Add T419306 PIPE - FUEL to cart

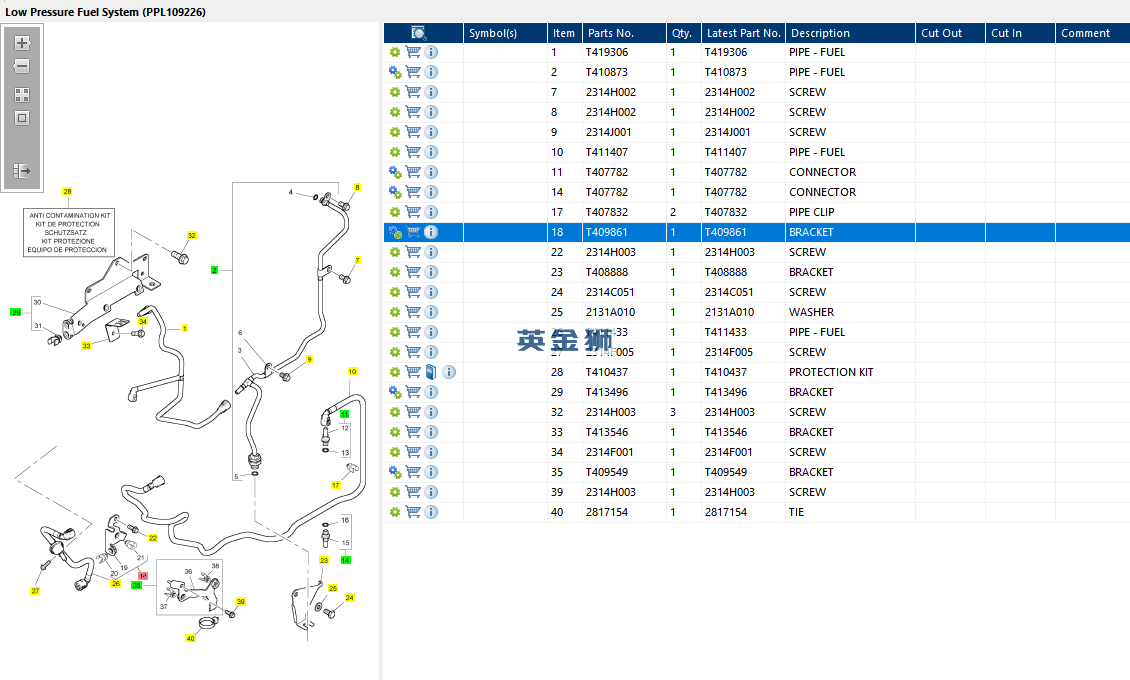click(413, 52)
